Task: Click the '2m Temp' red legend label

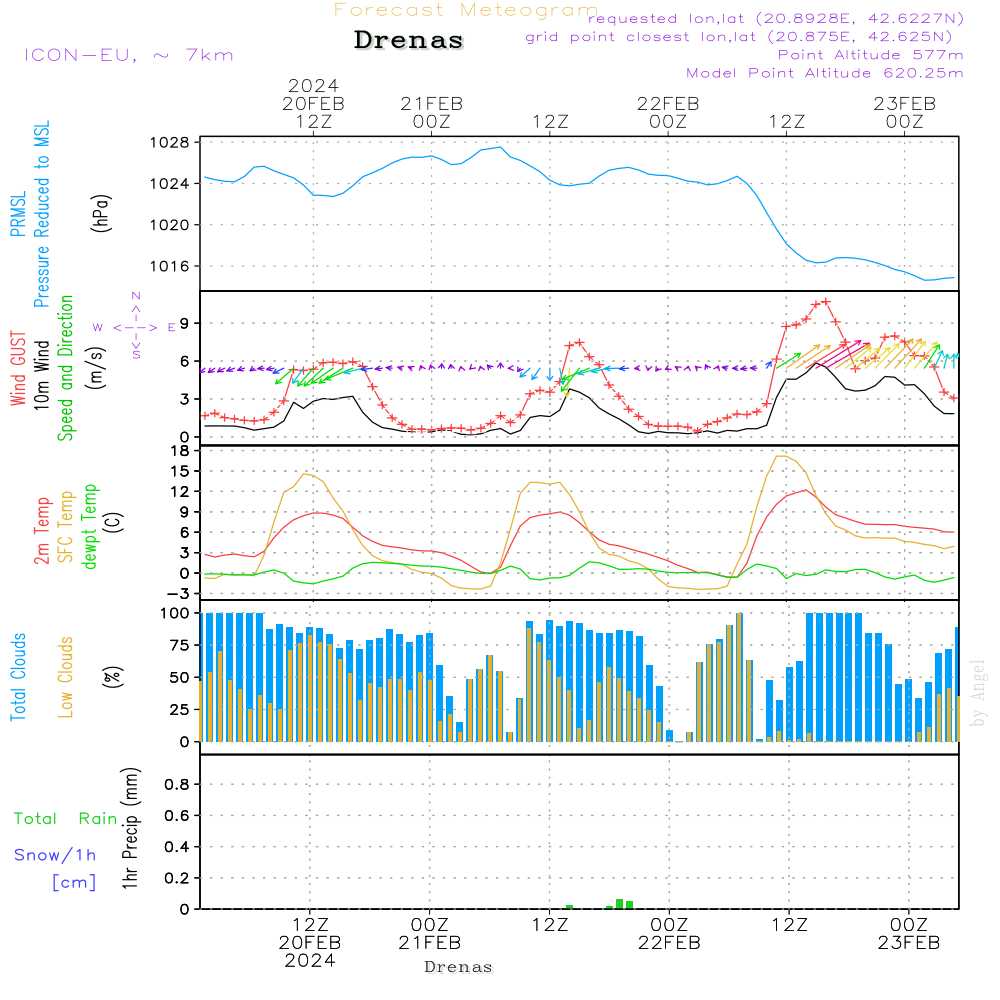Action: (41, 531)
